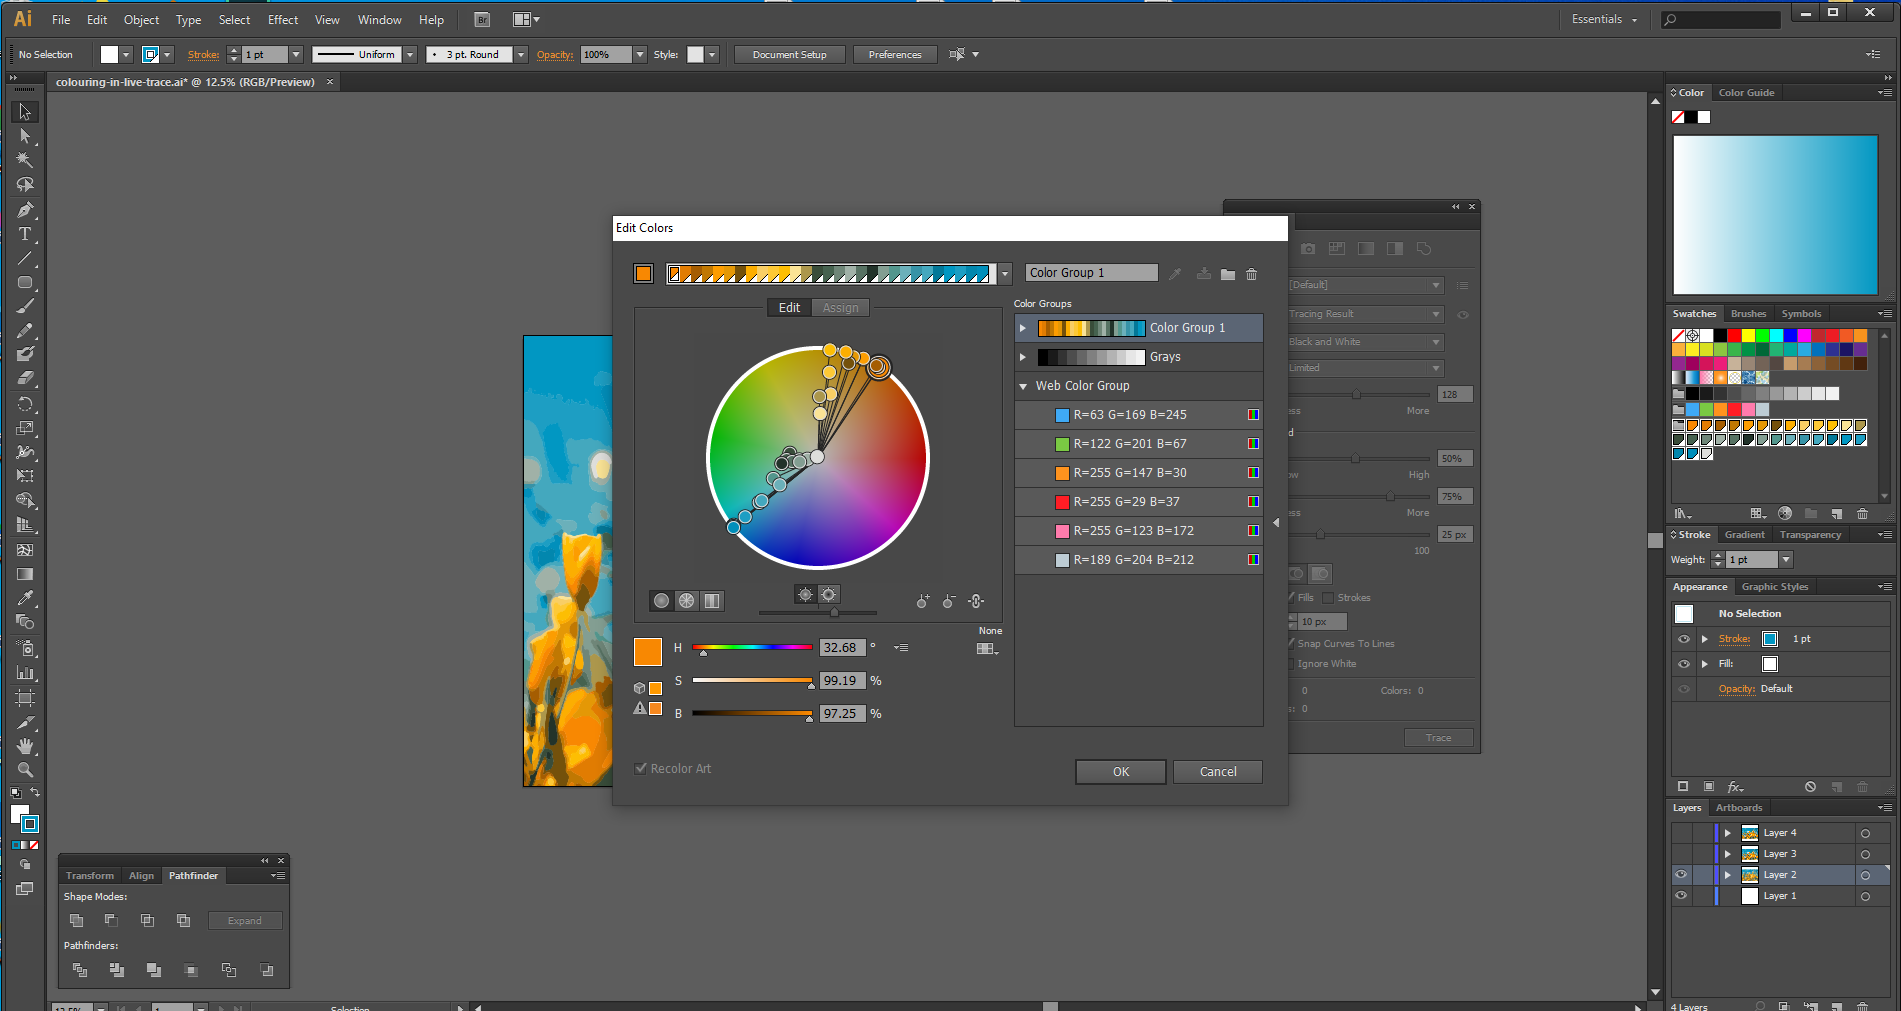
Task: Select the Pen tool in toolbar
Action: [25, 210]
